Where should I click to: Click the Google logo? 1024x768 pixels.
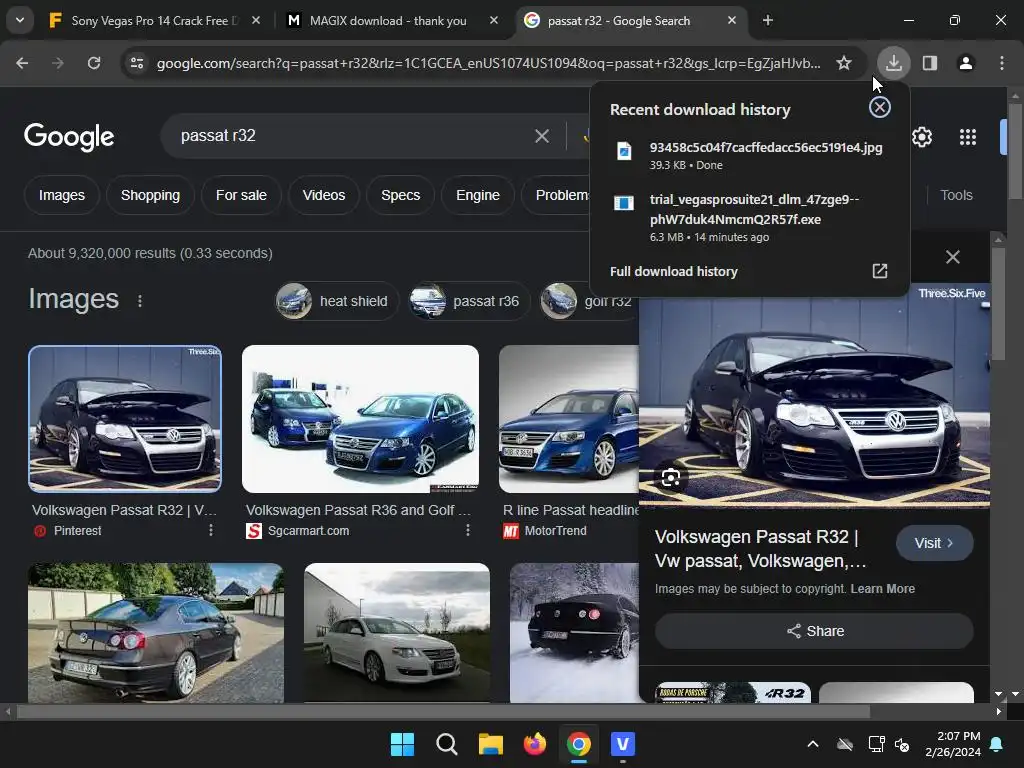pyautogui.click(x=69, y=136)
